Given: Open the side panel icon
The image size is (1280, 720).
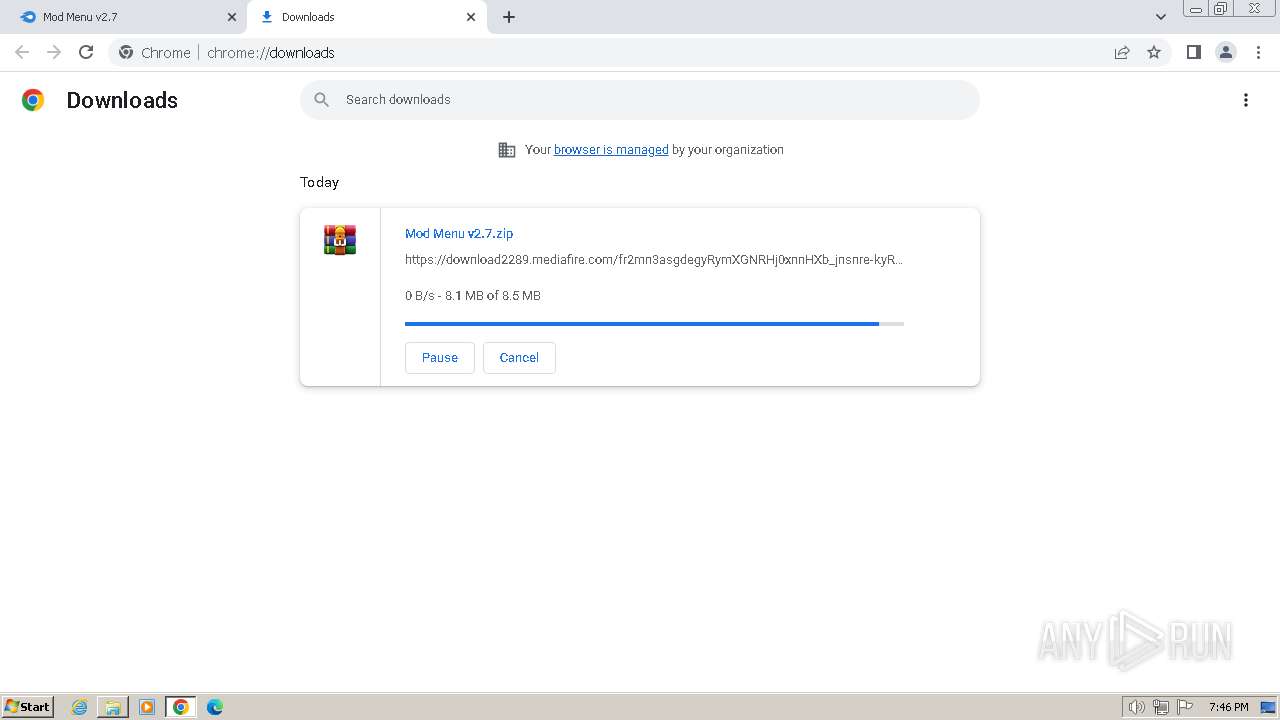Looking at the screenshot, I should (1193, 52).
